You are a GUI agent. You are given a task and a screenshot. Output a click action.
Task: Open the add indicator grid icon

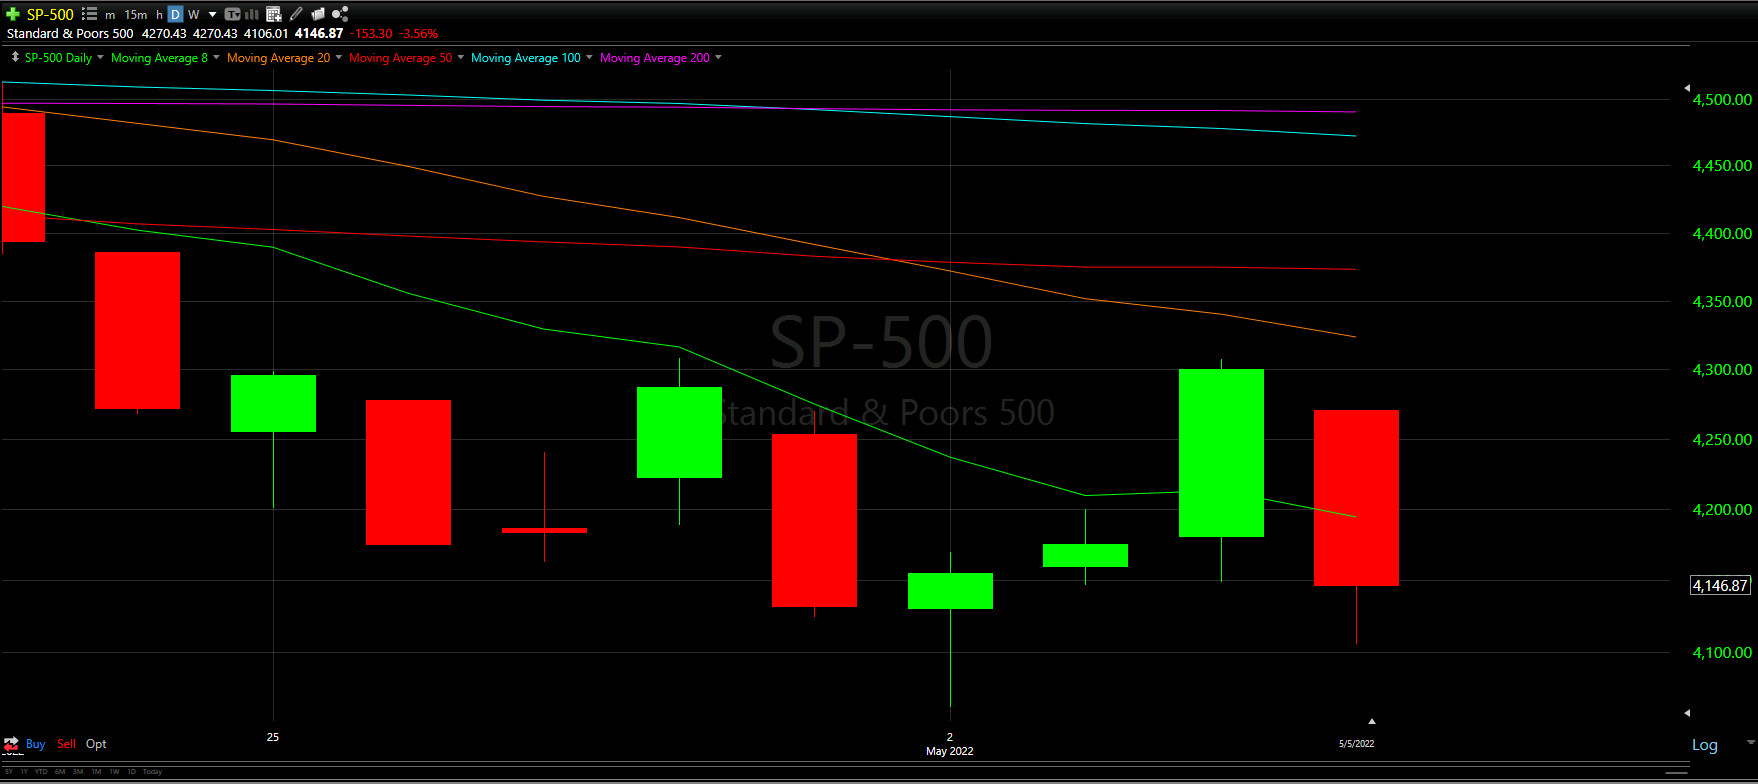[274, 14]
